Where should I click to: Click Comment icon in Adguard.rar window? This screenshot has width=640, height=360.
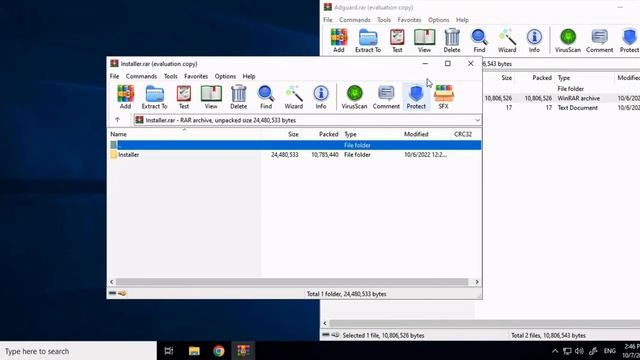[599, 41]
